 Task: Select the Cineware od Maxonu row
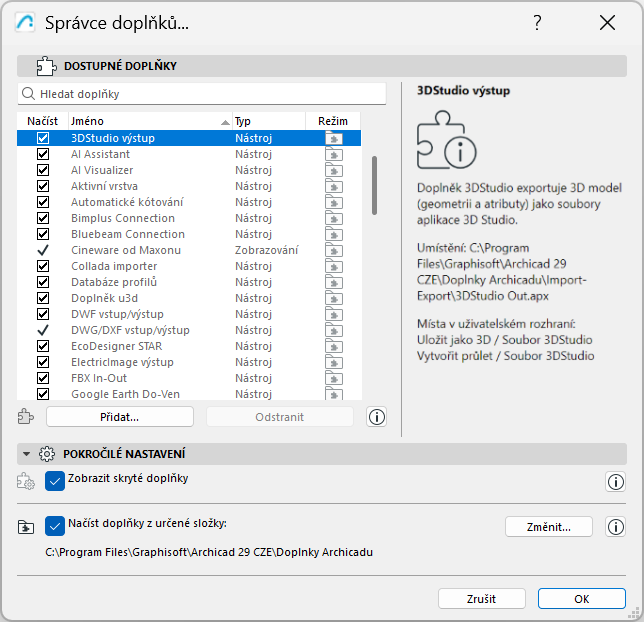coord(126,250)
